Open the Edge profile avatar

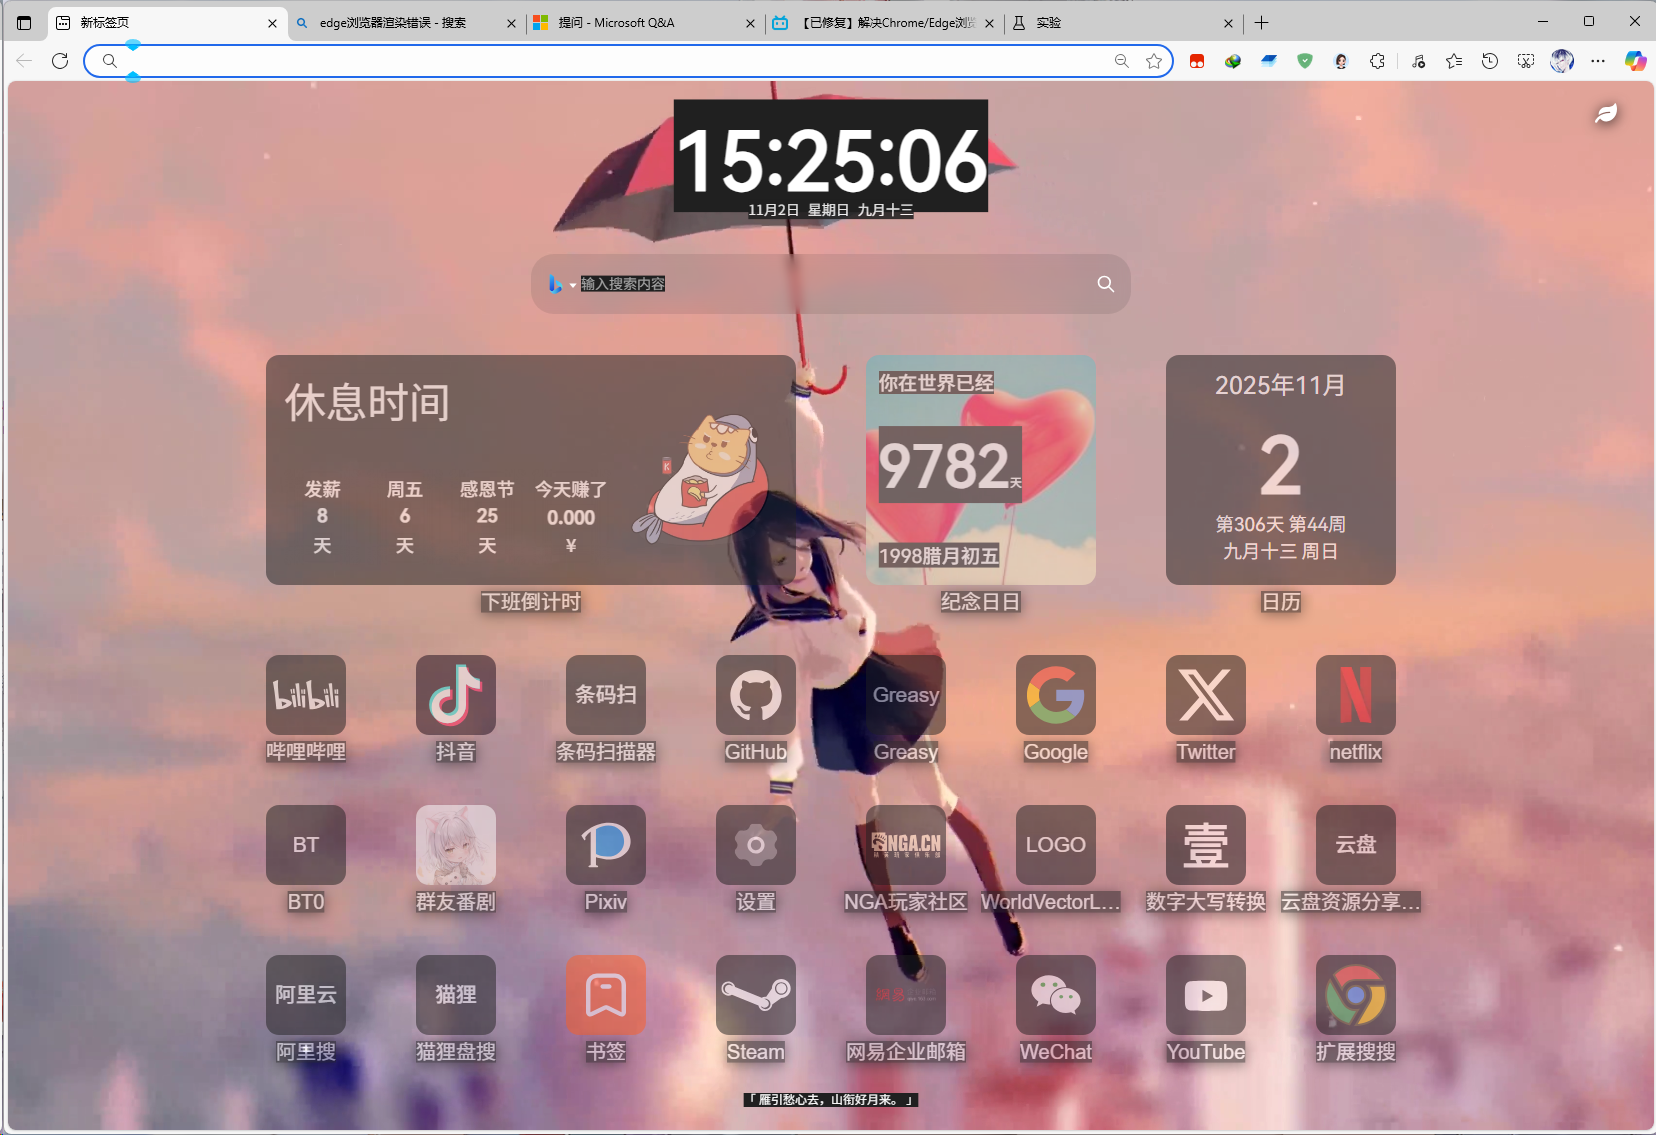(x=1562, y=61)
